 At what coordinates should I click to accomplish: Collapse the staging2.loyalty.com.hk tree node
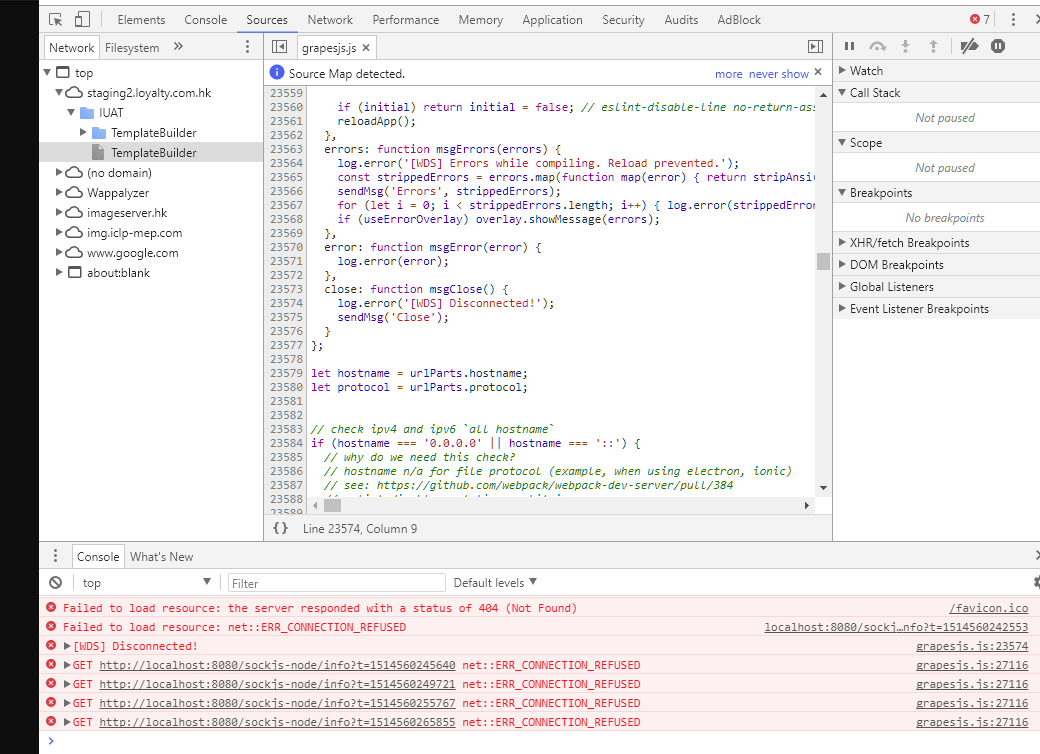(x=59, y=92)
